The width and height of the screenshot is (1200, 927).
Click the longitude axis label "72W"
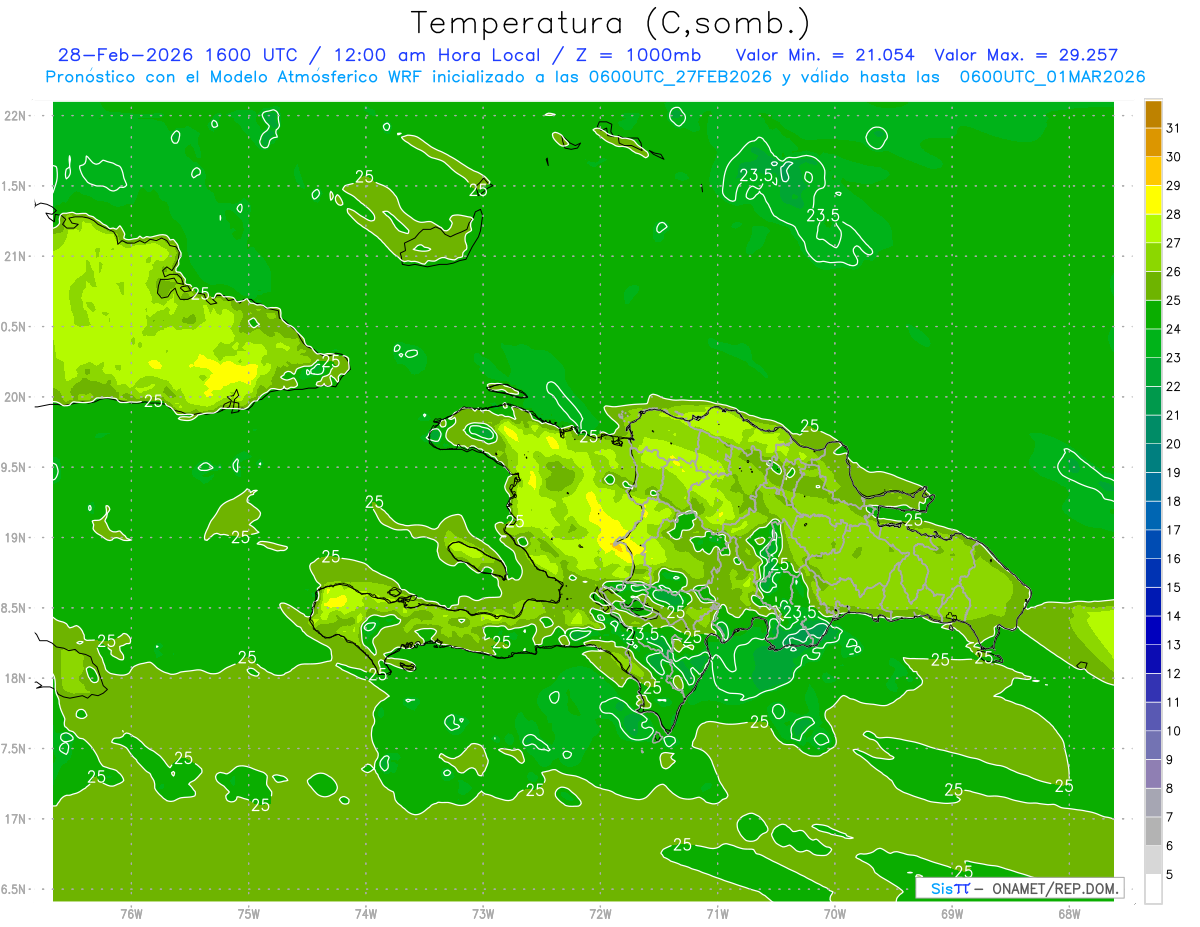pos(600,914)
